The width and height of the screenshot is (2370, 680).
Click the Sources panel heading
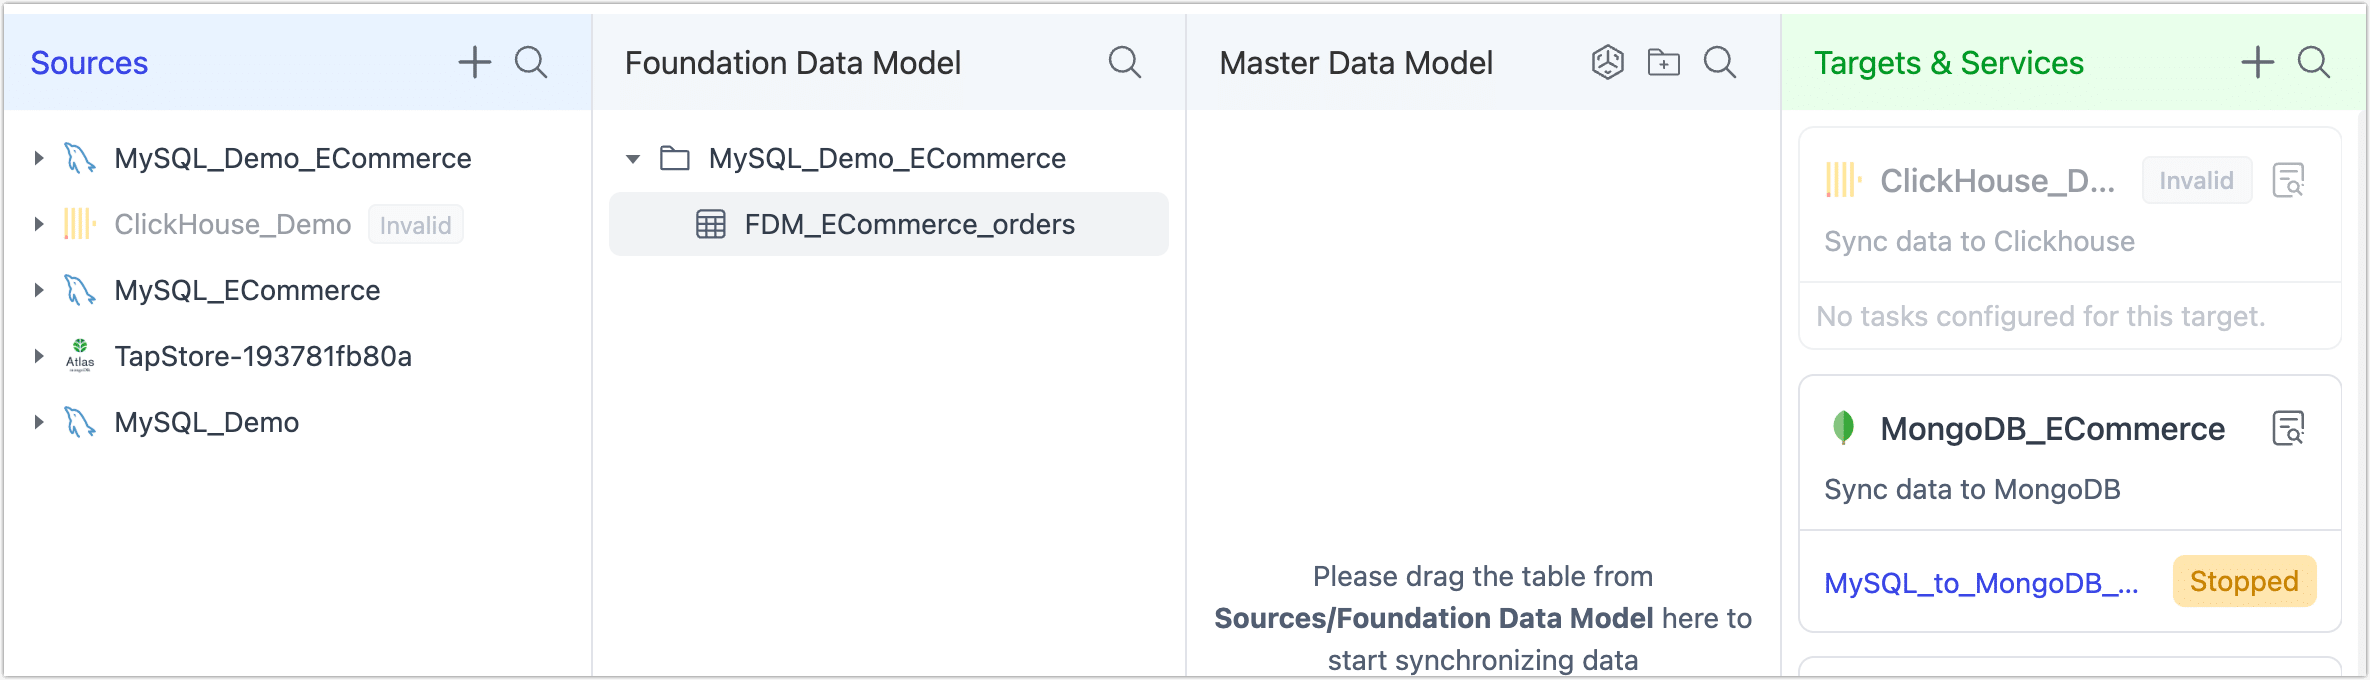point(89,63)
